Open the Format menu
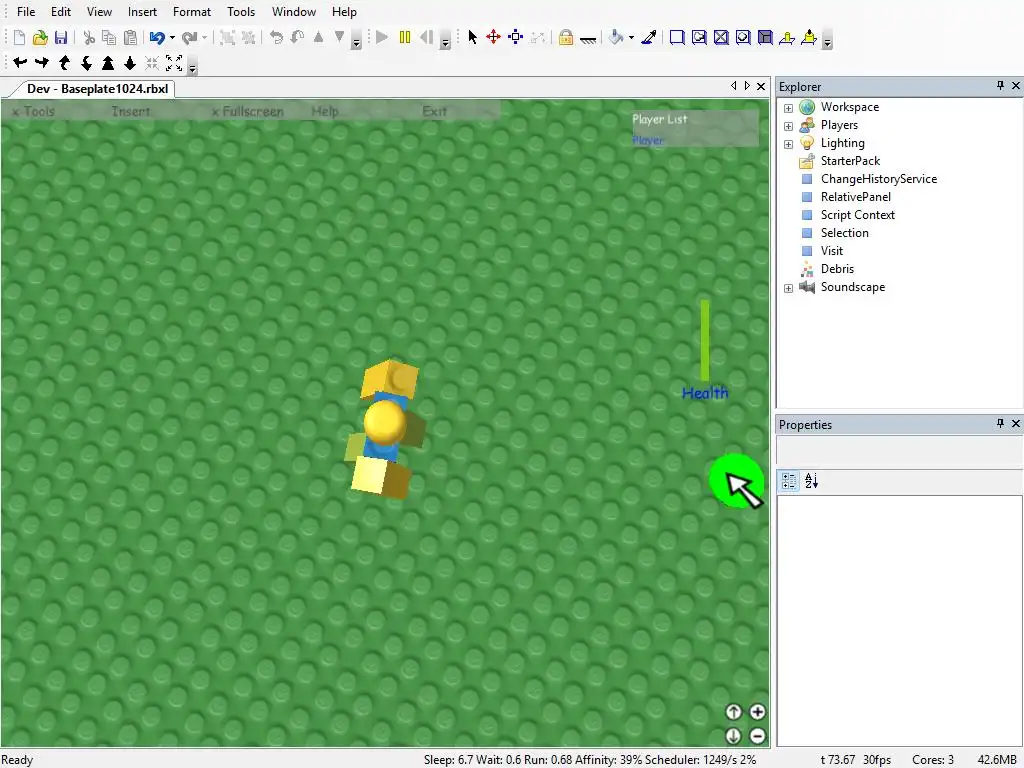This screenshot has height=768, width=1024. (192, 12)
